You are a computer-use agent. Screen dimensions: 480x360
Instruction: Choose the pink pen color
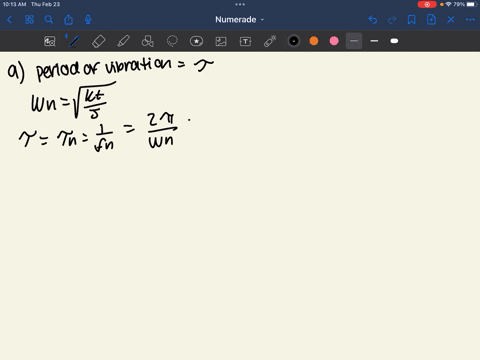334,41
